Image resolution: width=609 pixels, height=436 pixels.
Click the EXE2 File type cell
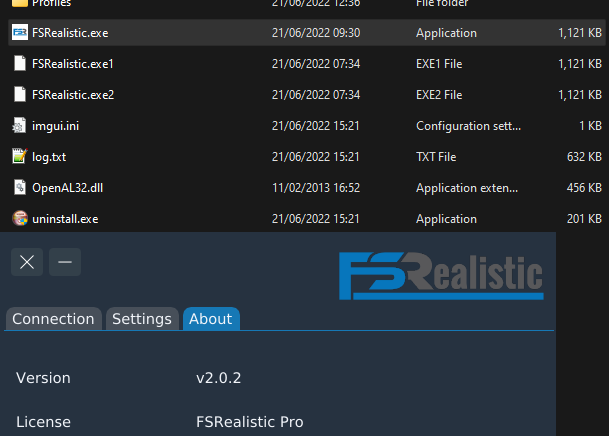(x=439, y=95)
